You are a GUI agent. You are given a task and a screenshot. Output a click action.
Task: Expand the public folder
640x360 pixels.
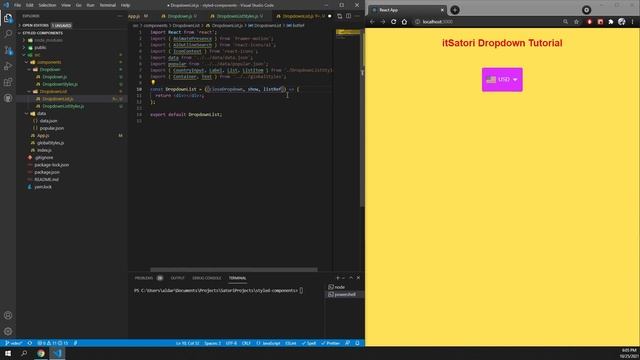pos(40,47)
